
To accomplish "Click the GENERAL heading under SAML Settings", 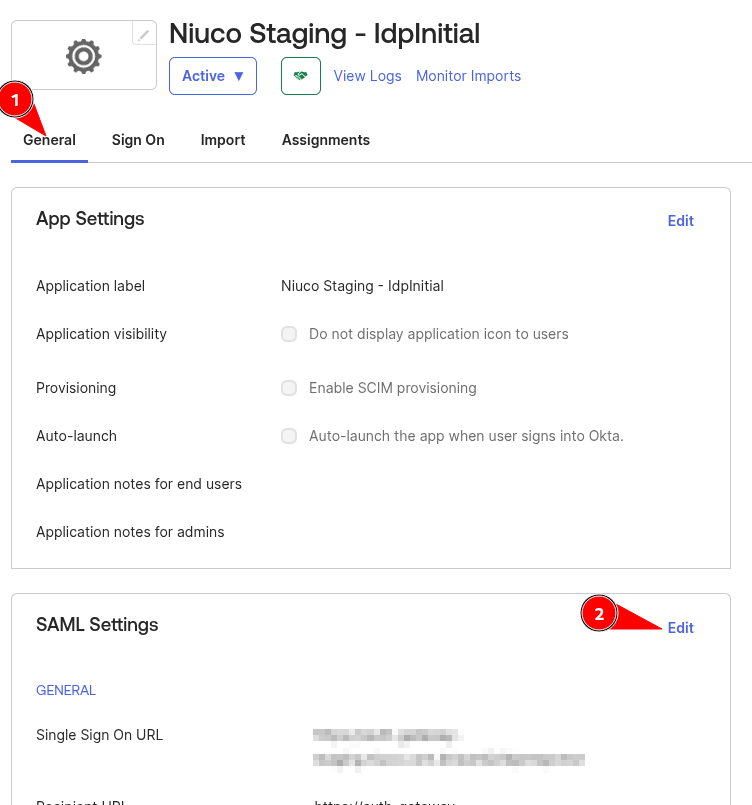I will click(x=66, y=691).
